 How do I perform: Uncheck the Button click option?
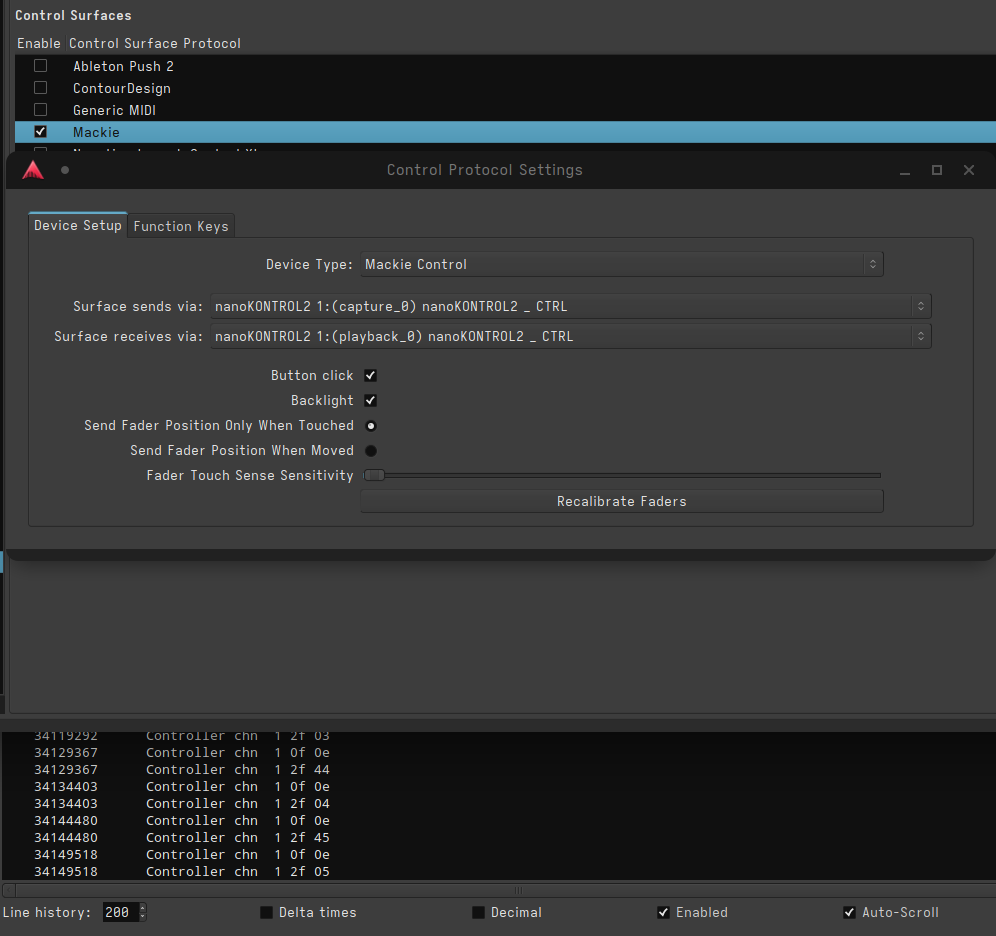coord(370,376)
